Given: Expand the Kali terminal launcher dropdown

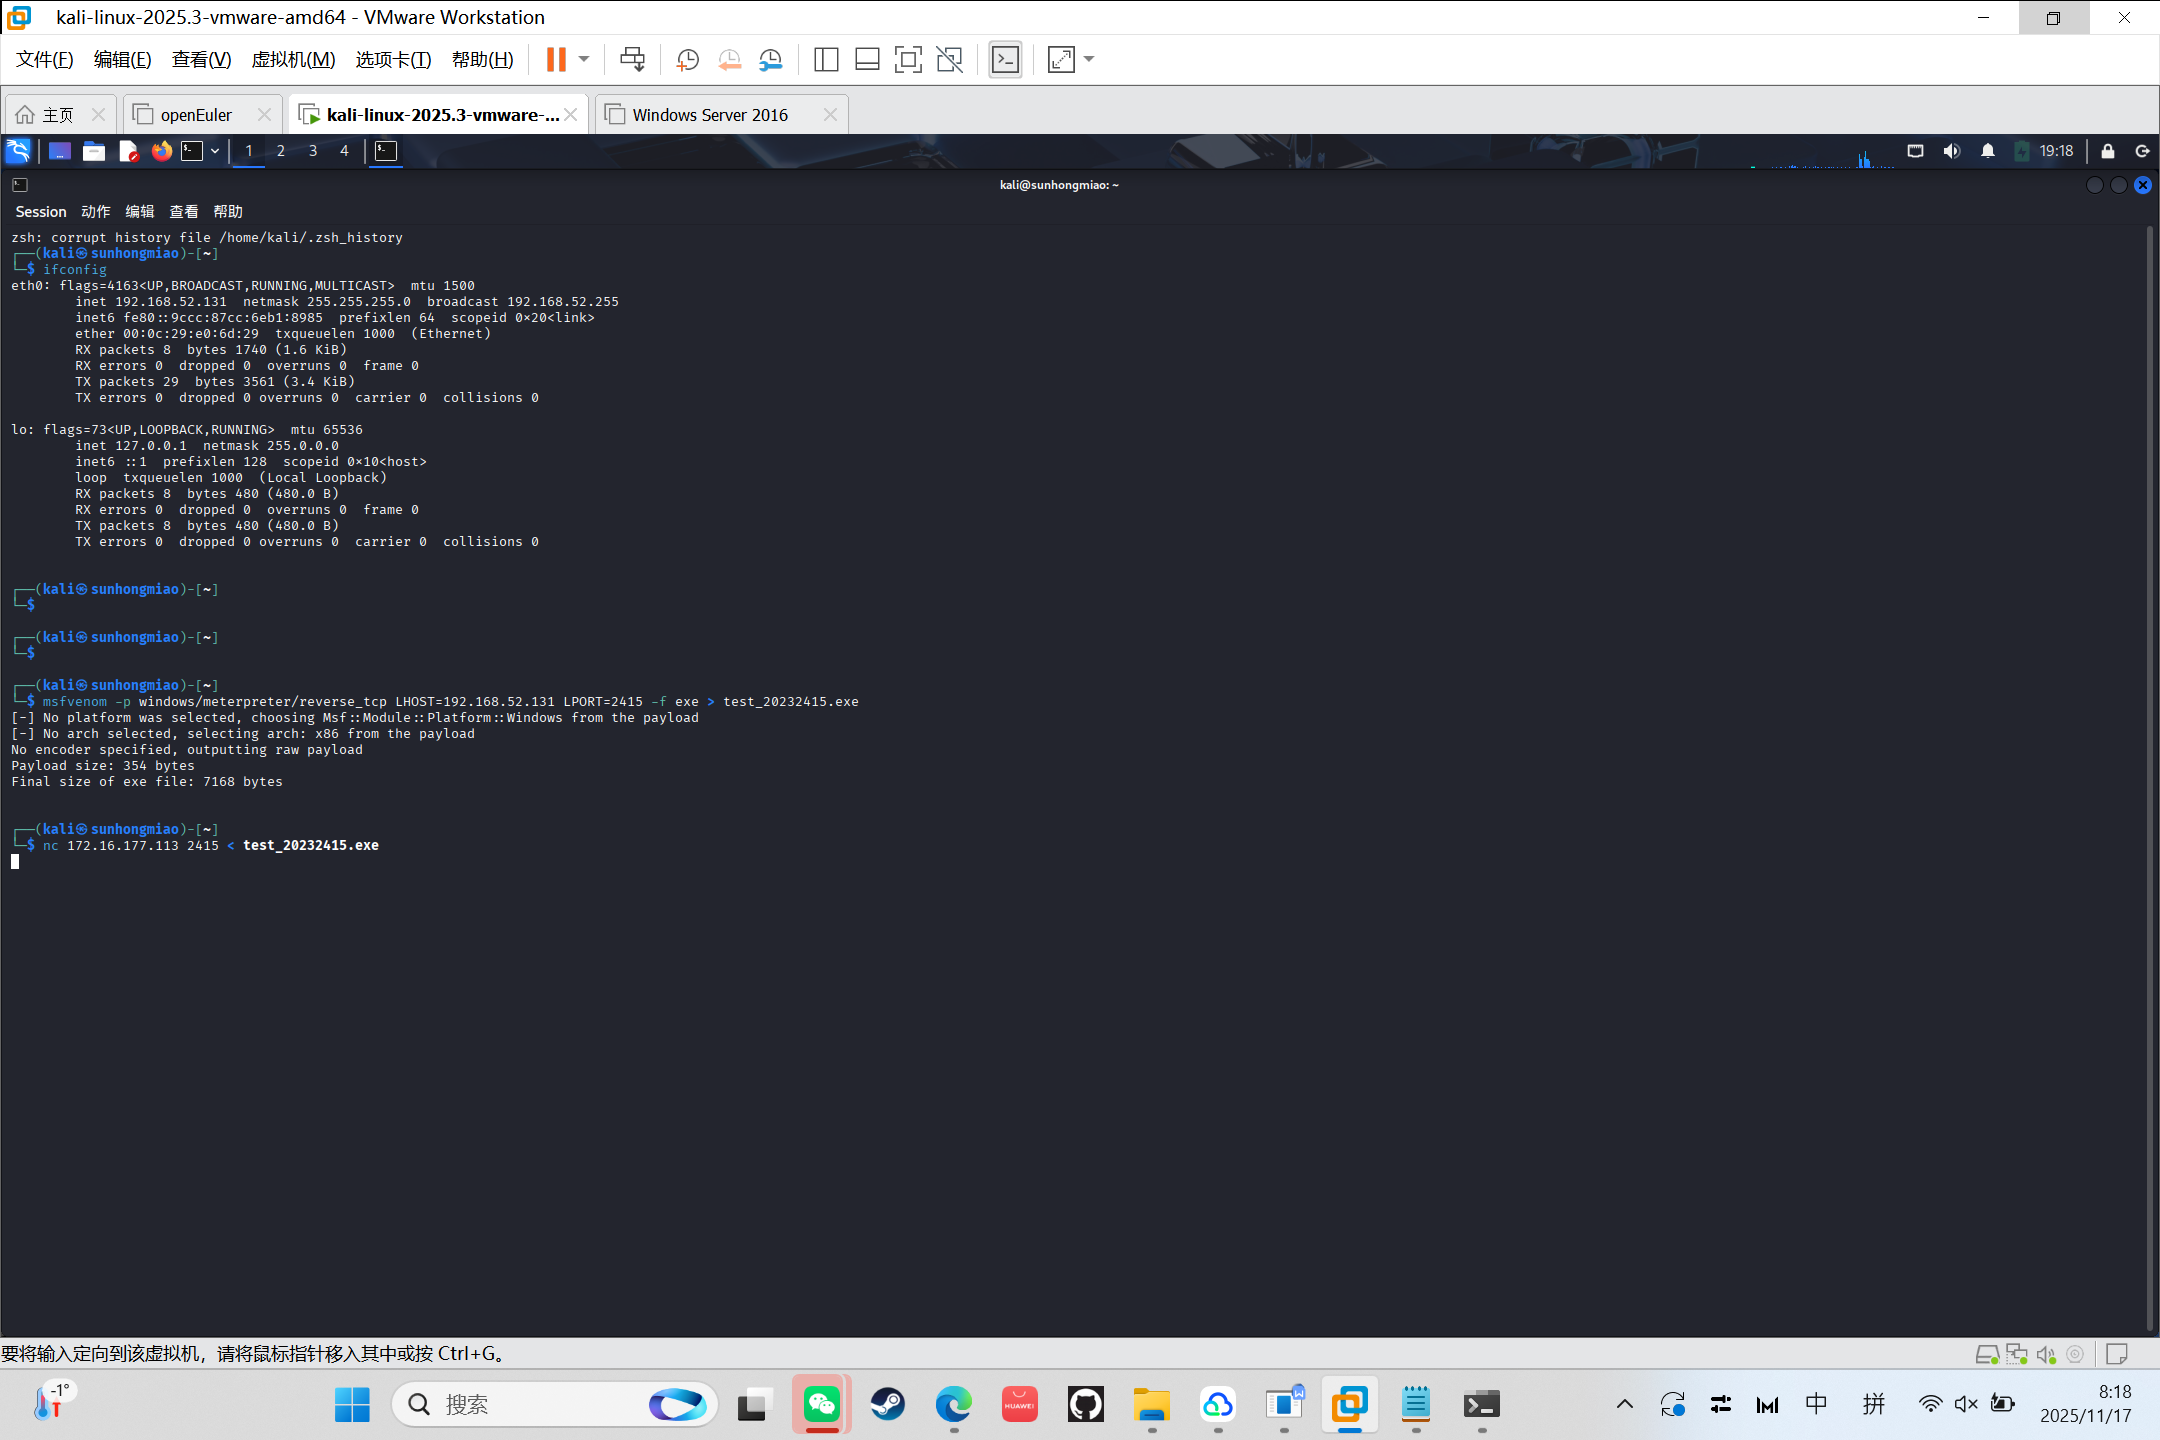Looking at the screenshot, I should tap(215, 151).
